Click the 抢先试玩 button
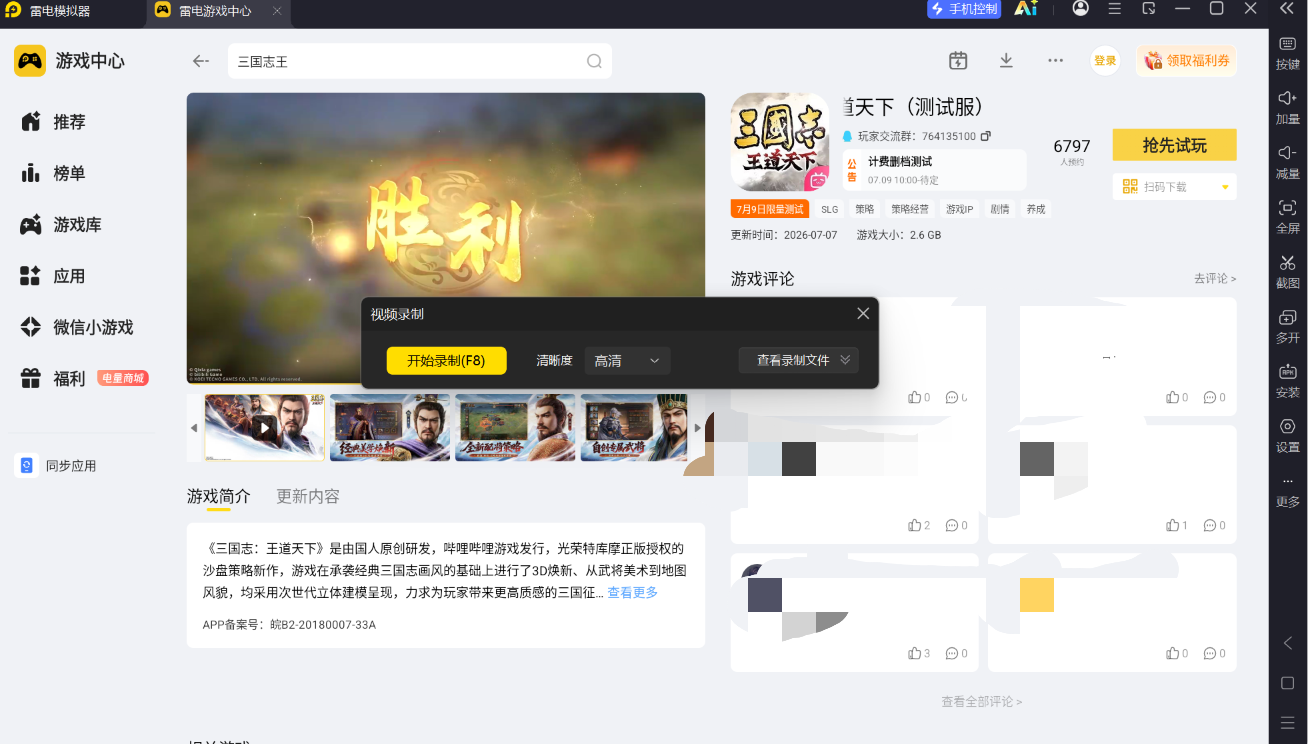 1175,145
